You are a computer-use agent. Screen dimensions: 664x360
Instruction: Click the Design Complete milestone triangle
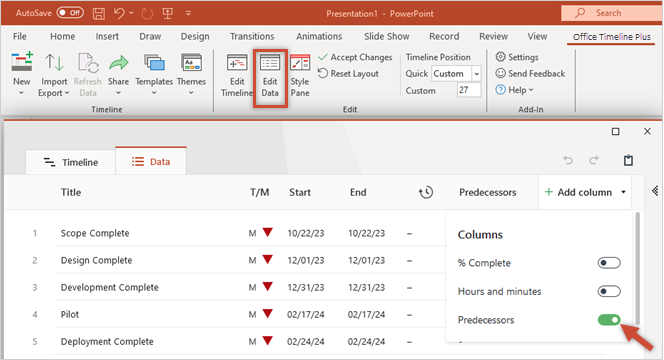click(x=267, y=260)
